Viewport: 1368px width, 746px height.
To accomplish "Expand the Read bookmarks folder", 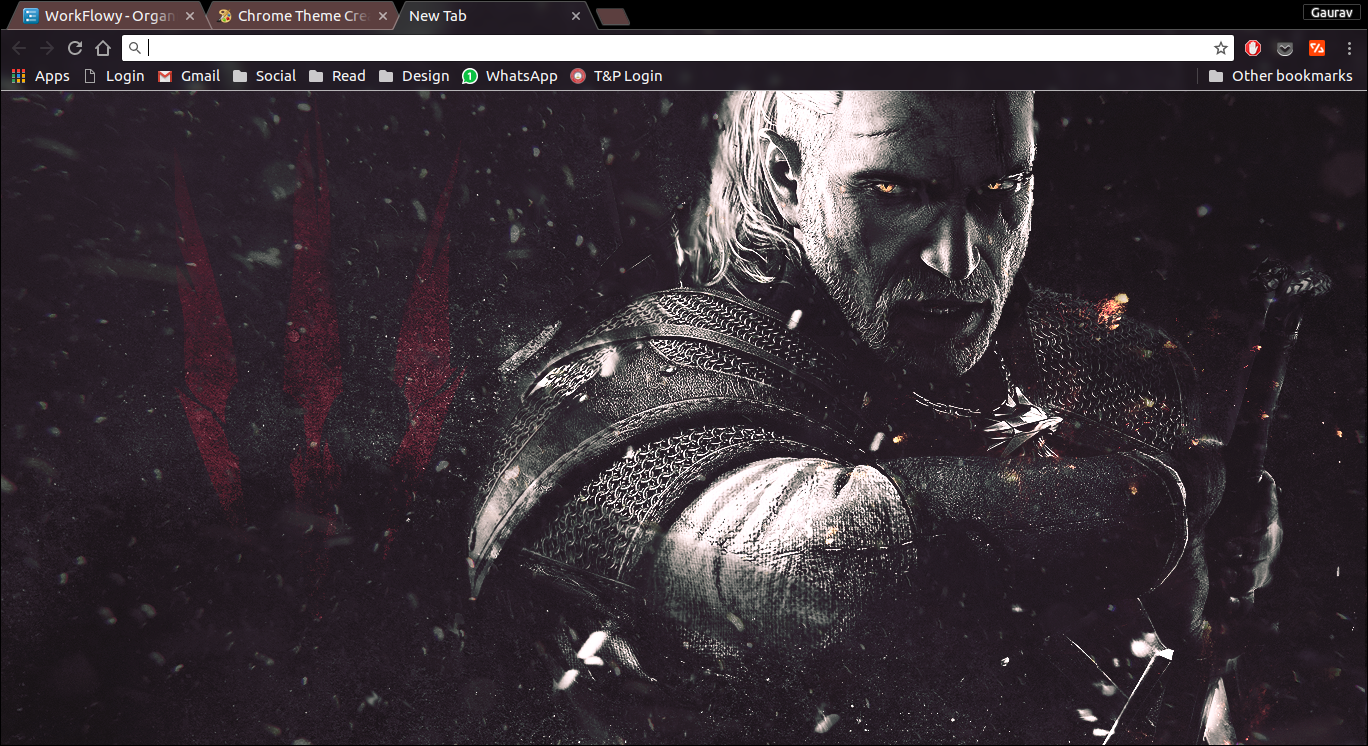I will 337,76.
